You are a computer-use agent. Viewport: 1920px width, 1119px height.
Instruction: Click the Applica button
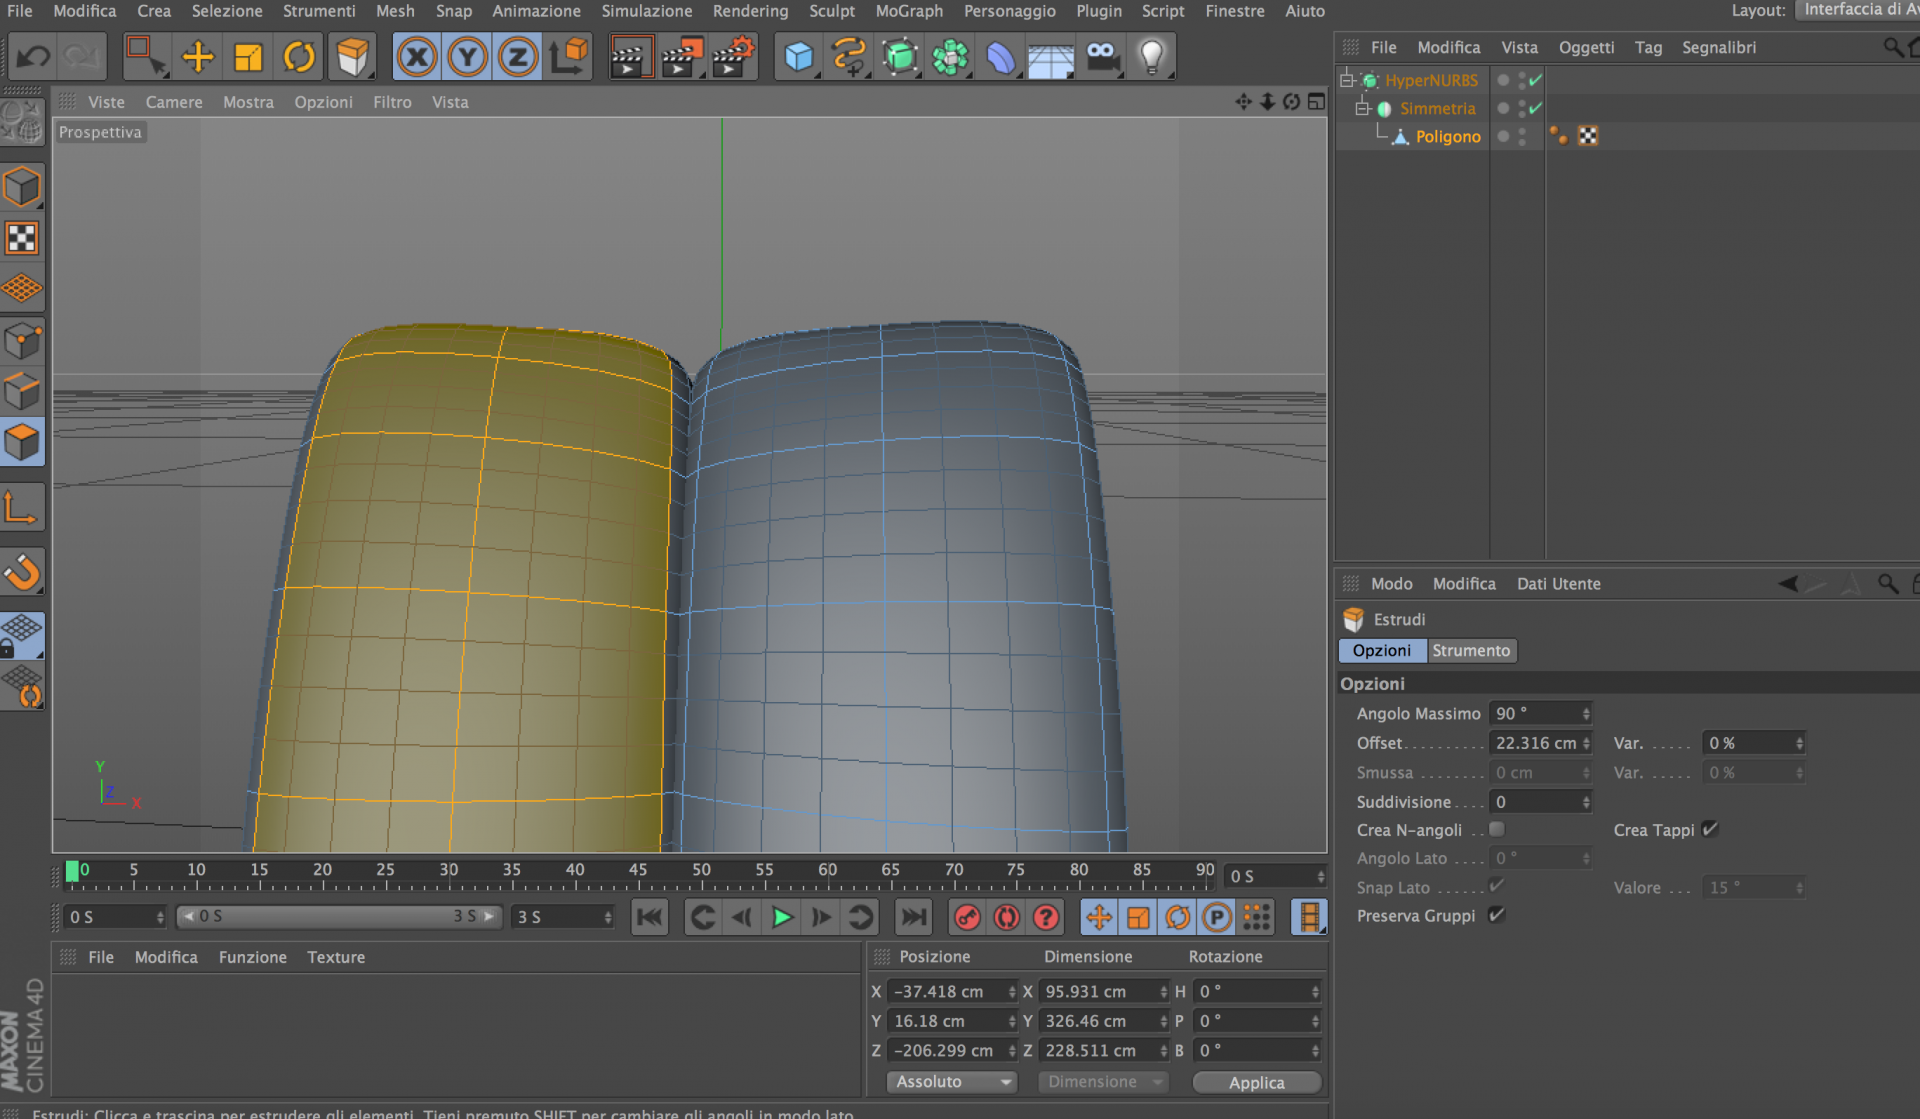(x=1257, y=1082)
